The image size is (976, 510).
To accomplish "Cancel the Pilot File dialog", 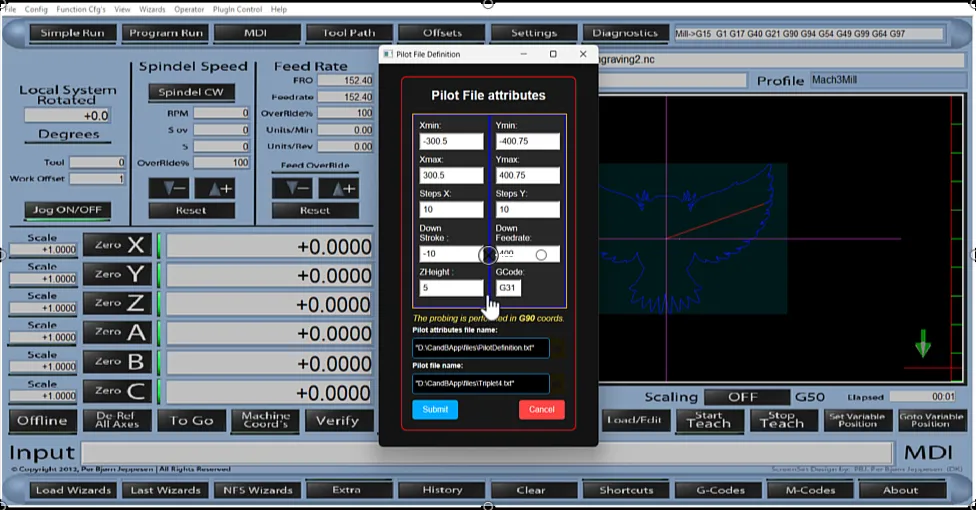I will pos(541,409).
